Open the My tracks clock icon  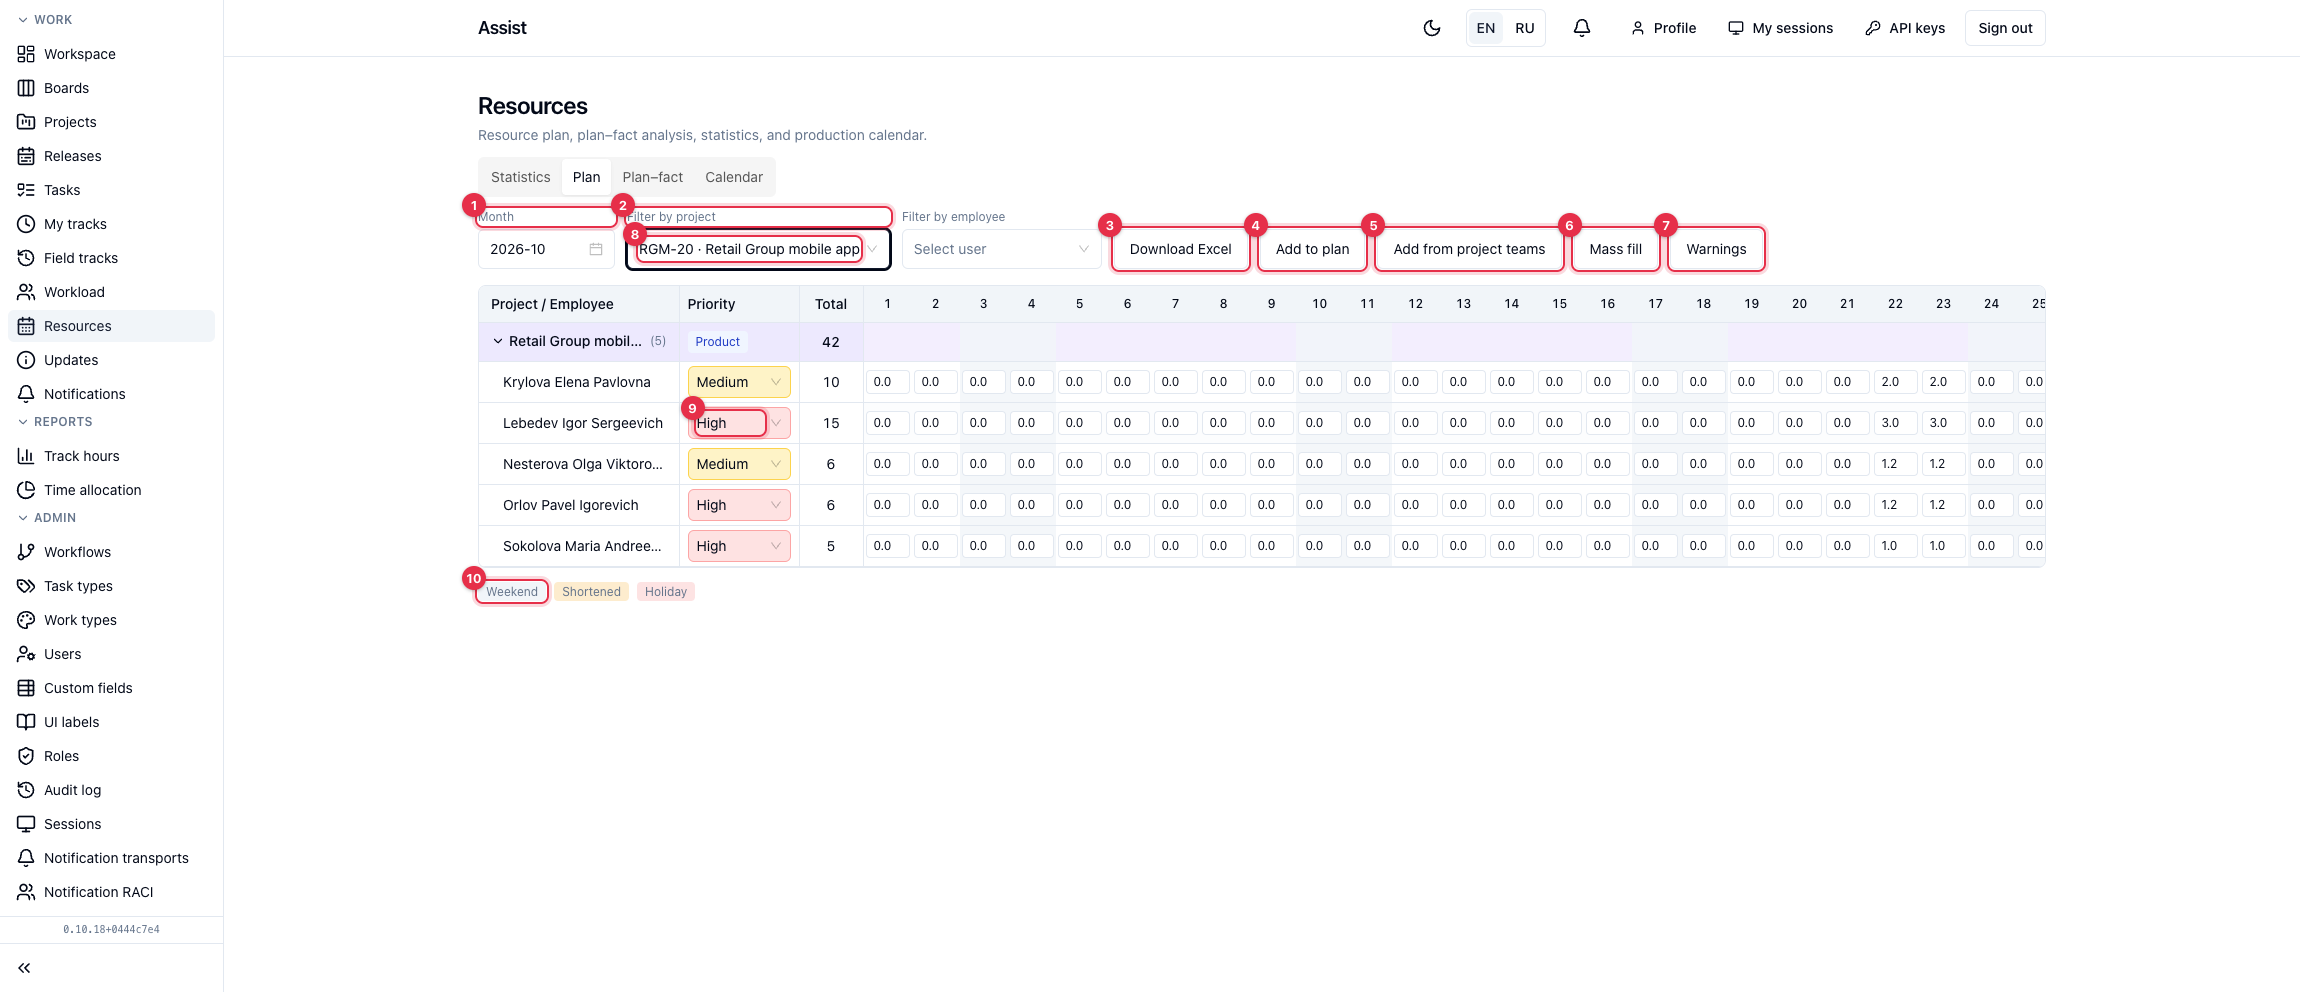[26, 224]
